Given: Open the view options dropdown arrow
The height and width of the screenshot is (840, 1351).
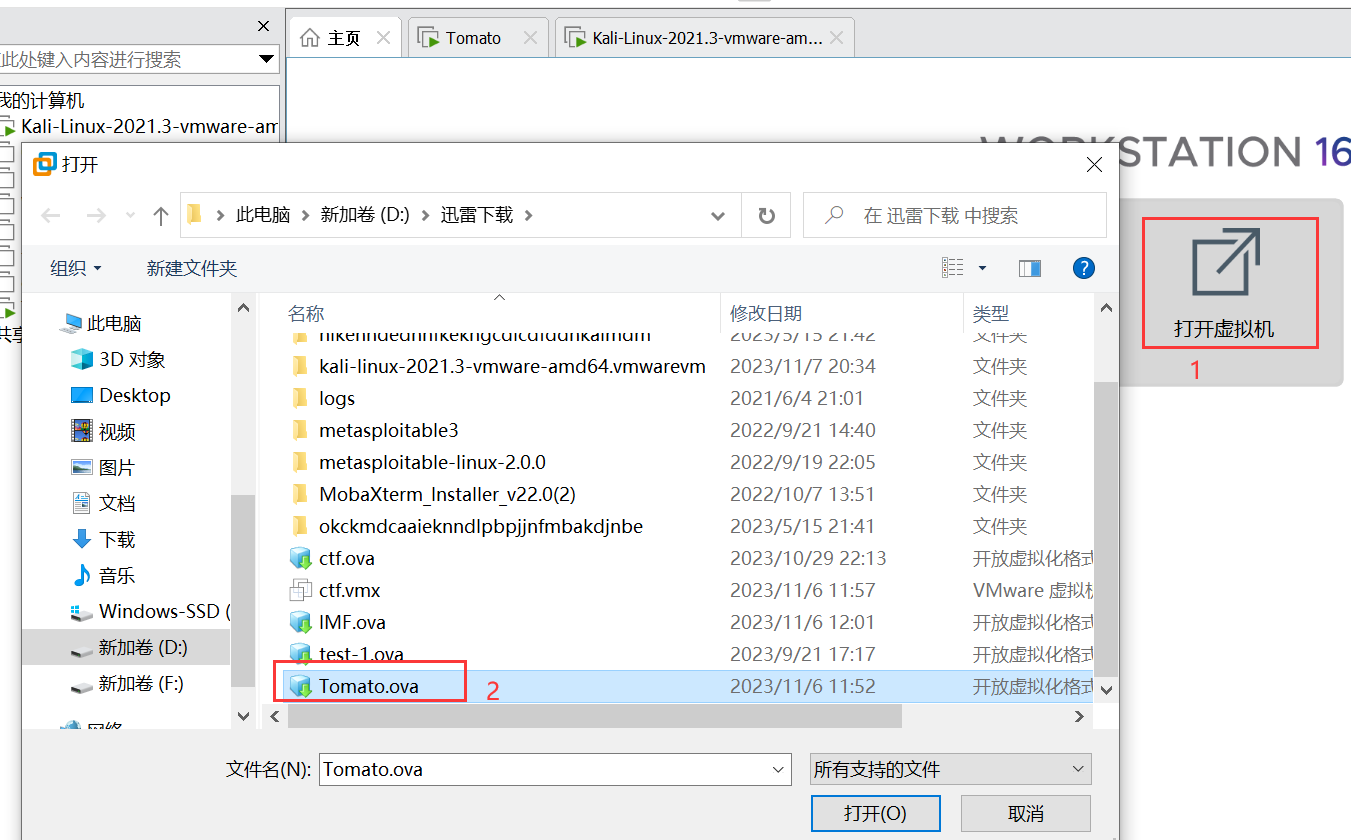Looking at the screenshot, I should click(x=982, y=268).
